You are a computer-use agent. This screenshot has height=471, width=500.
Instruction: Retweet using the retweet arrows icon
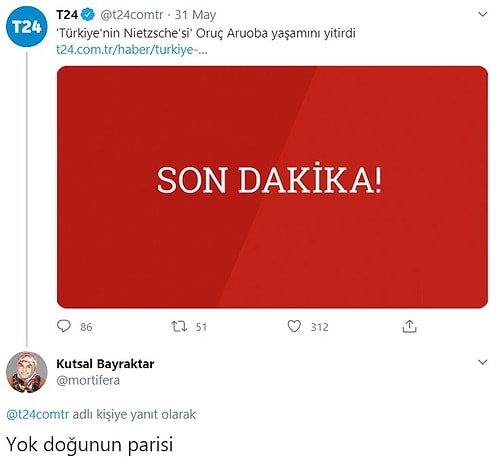pos(179,326)
